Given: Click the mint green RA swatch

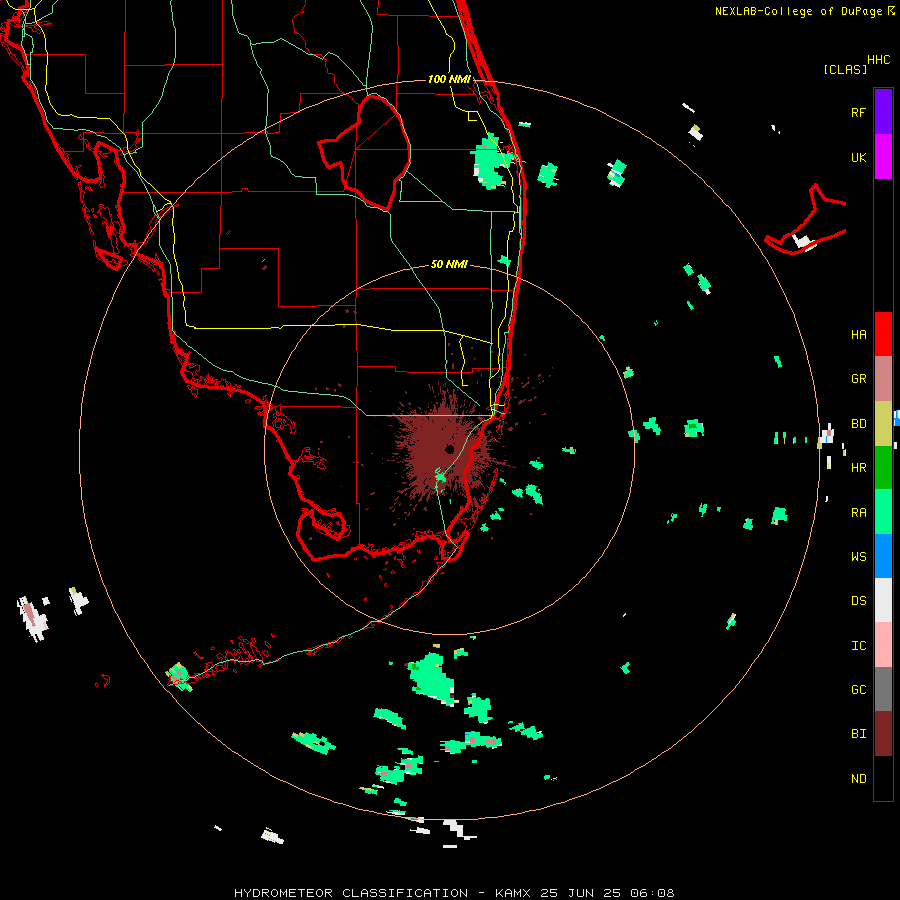Looking at the screenshot, I should tap(883, 512).
